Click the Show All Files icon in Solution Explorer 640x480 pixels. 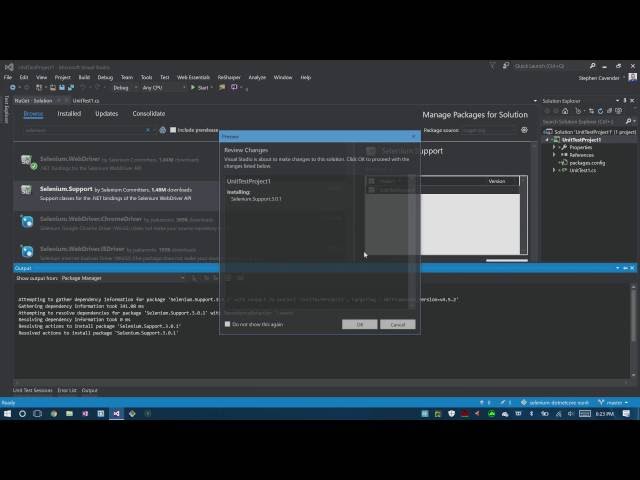[x=619, y=111]
